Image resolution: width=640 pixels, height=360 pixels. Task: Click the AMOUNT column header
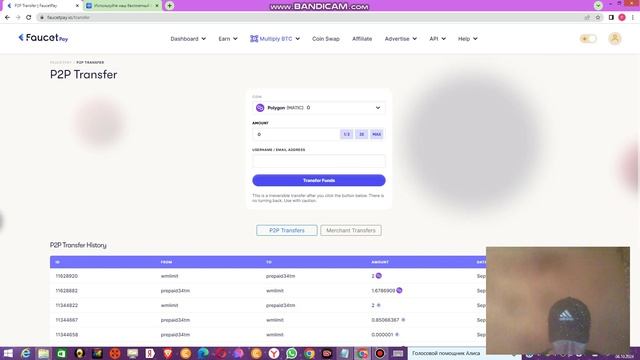(x=380, y=262)
